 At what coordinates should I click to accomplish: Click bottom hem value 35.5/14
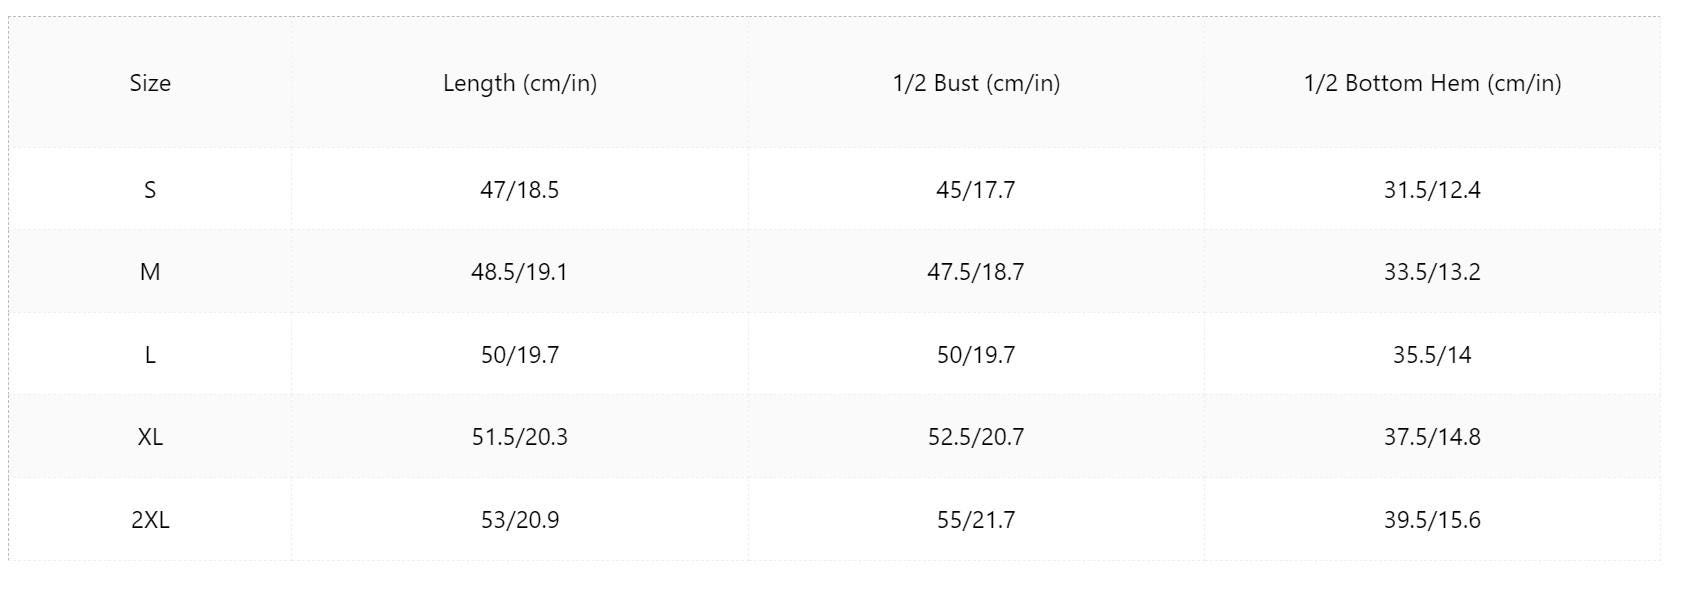click(x=1432, y=355)
